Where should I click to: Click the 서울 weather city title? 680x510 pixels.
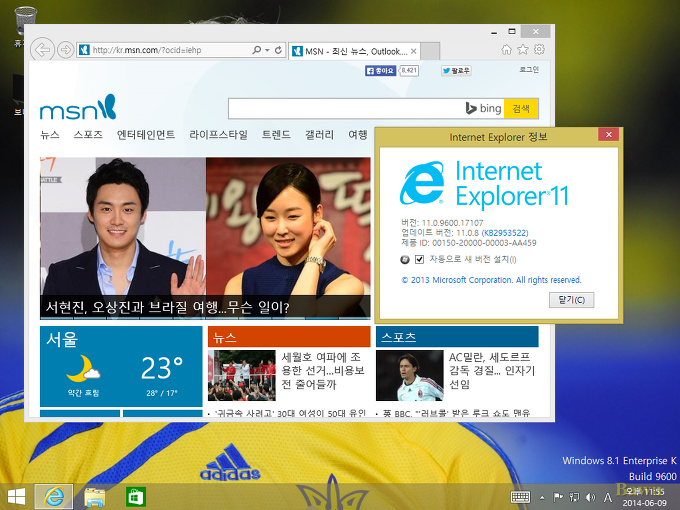[x=62, y=339]
